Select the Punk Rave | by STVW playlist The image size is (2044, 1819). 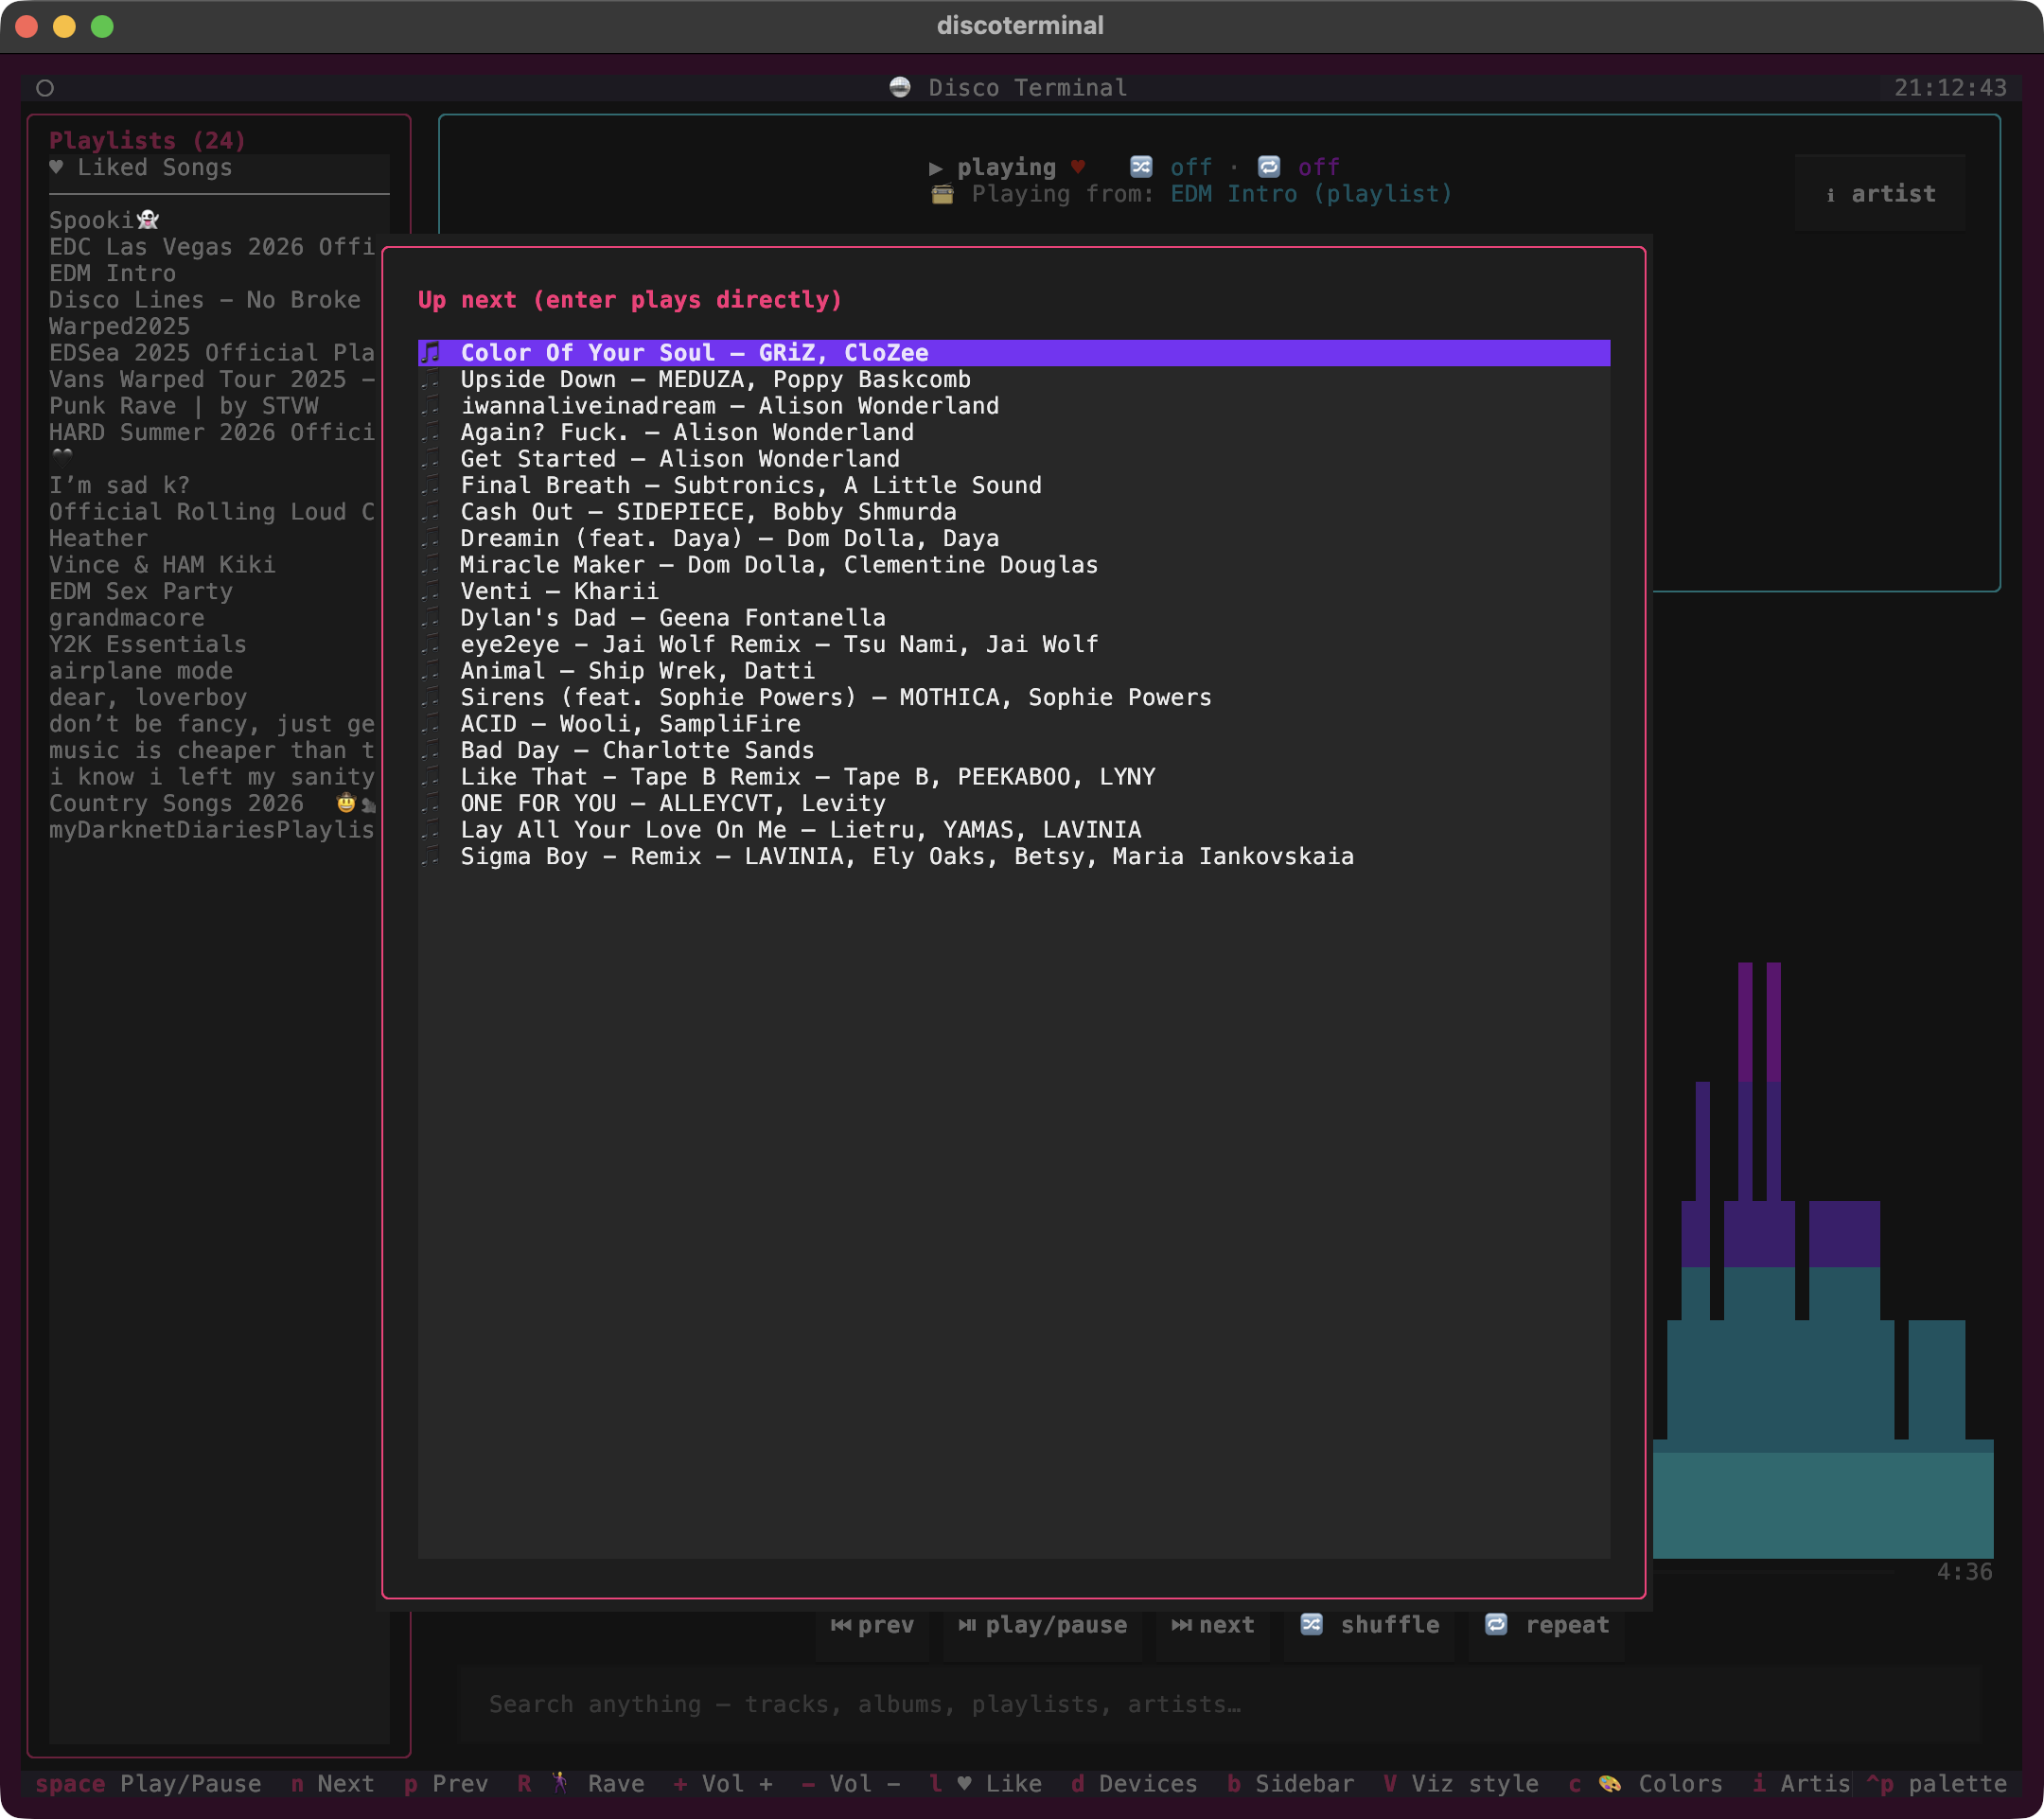(x=219, y=405)
